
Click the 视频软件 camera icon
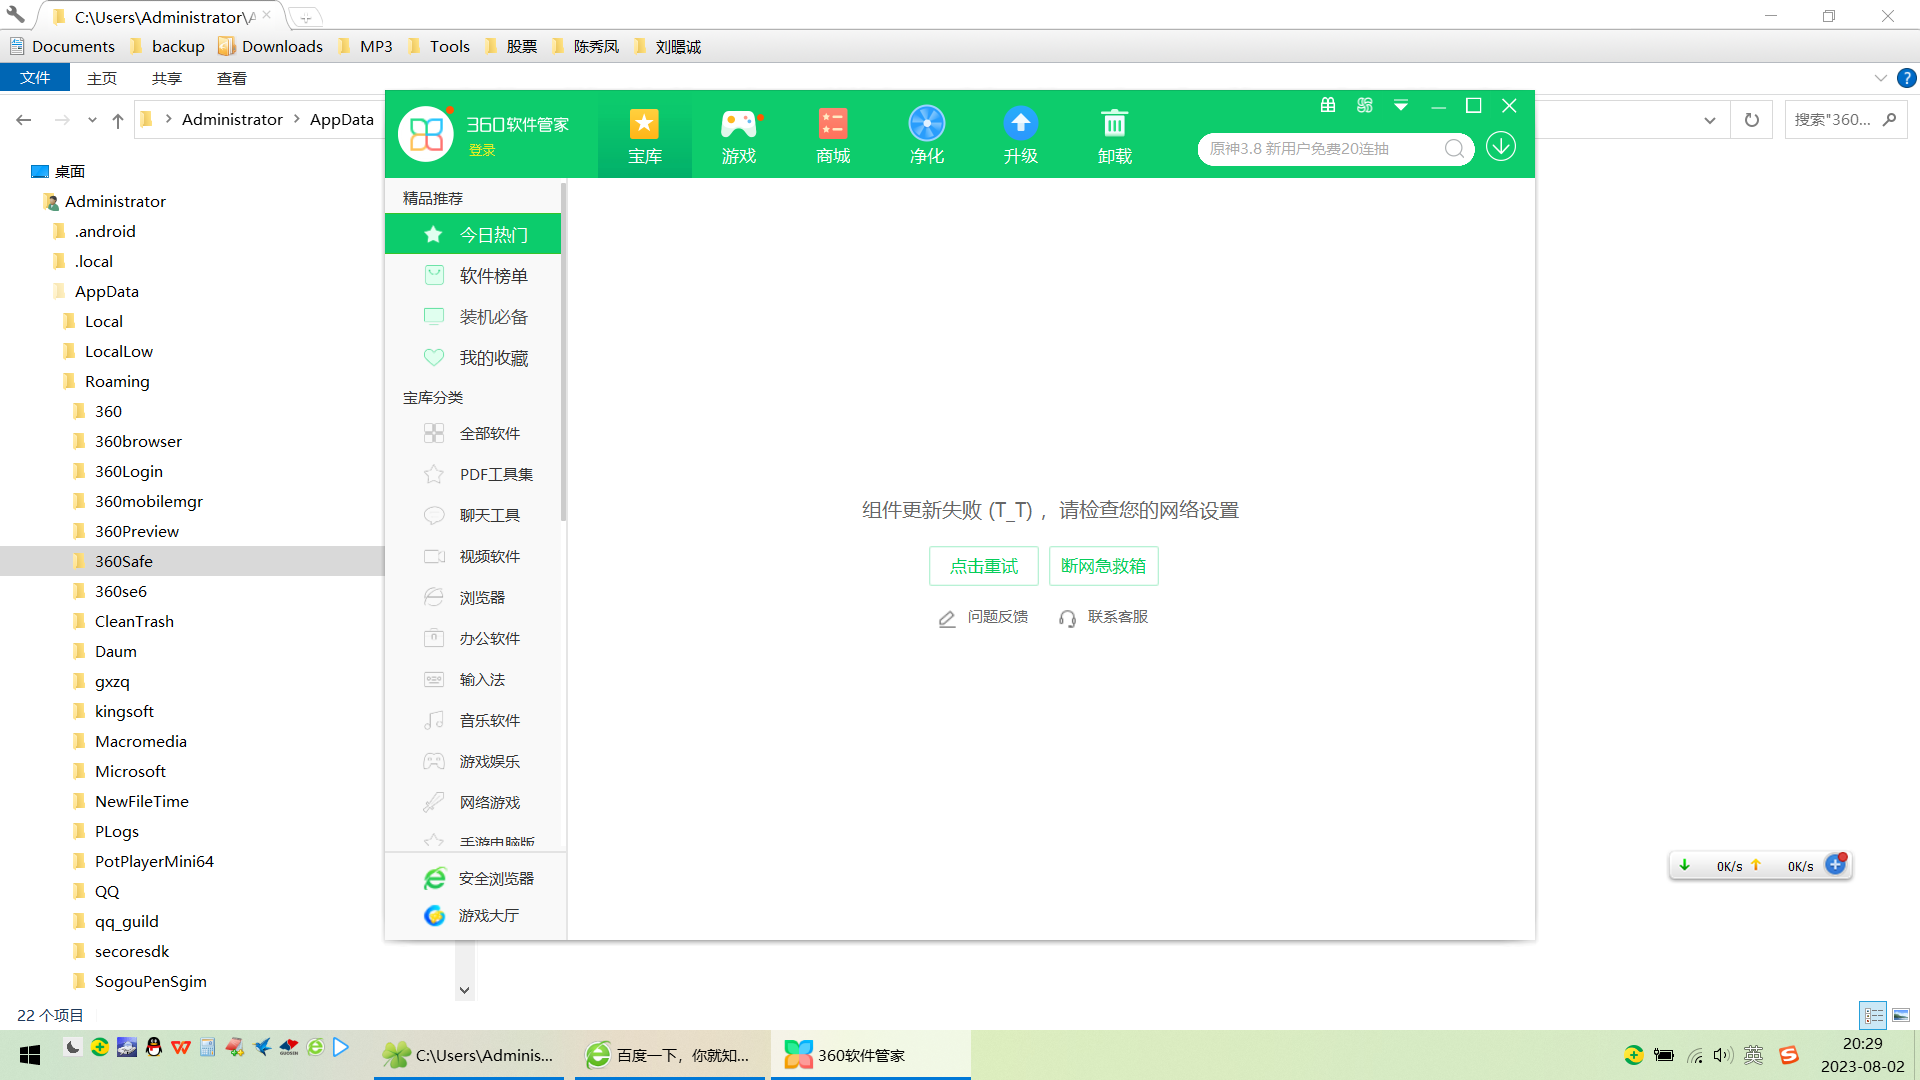[434, 556]
